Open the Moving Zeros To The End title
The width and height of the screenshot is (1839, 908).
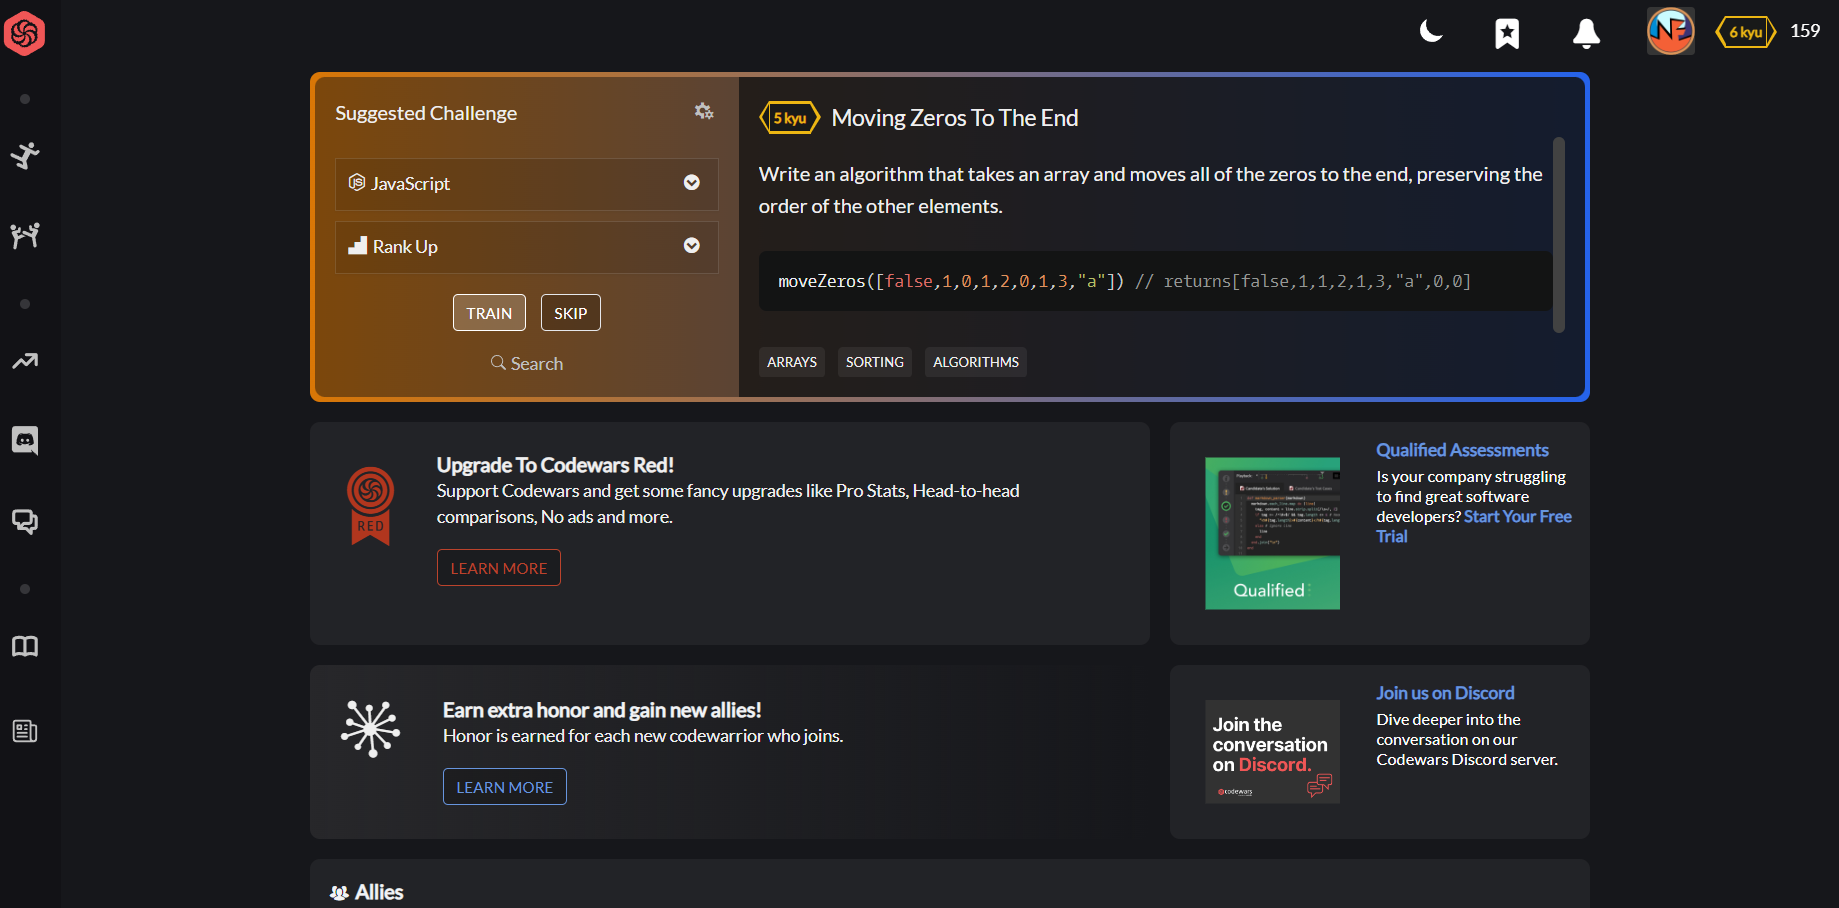(955, 118)
